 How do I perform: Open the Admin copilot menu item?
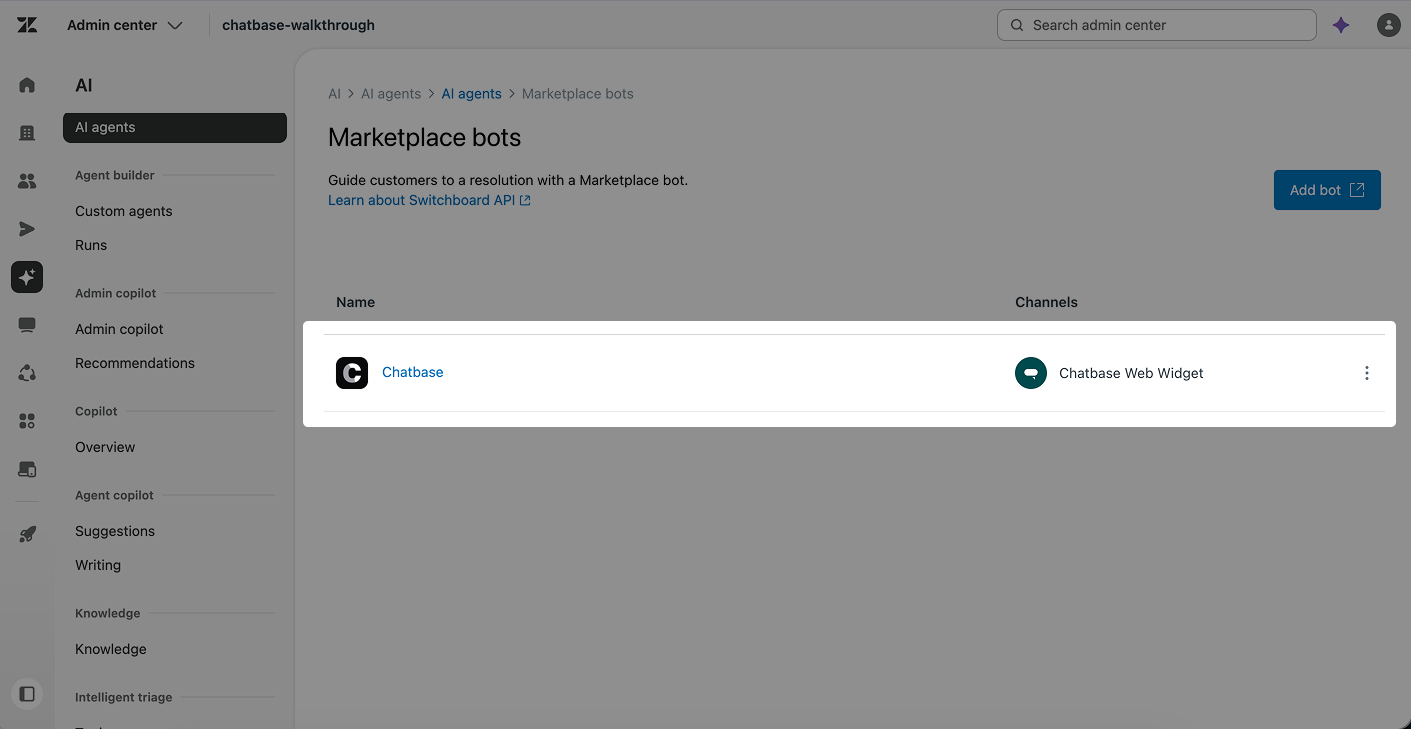119,329
